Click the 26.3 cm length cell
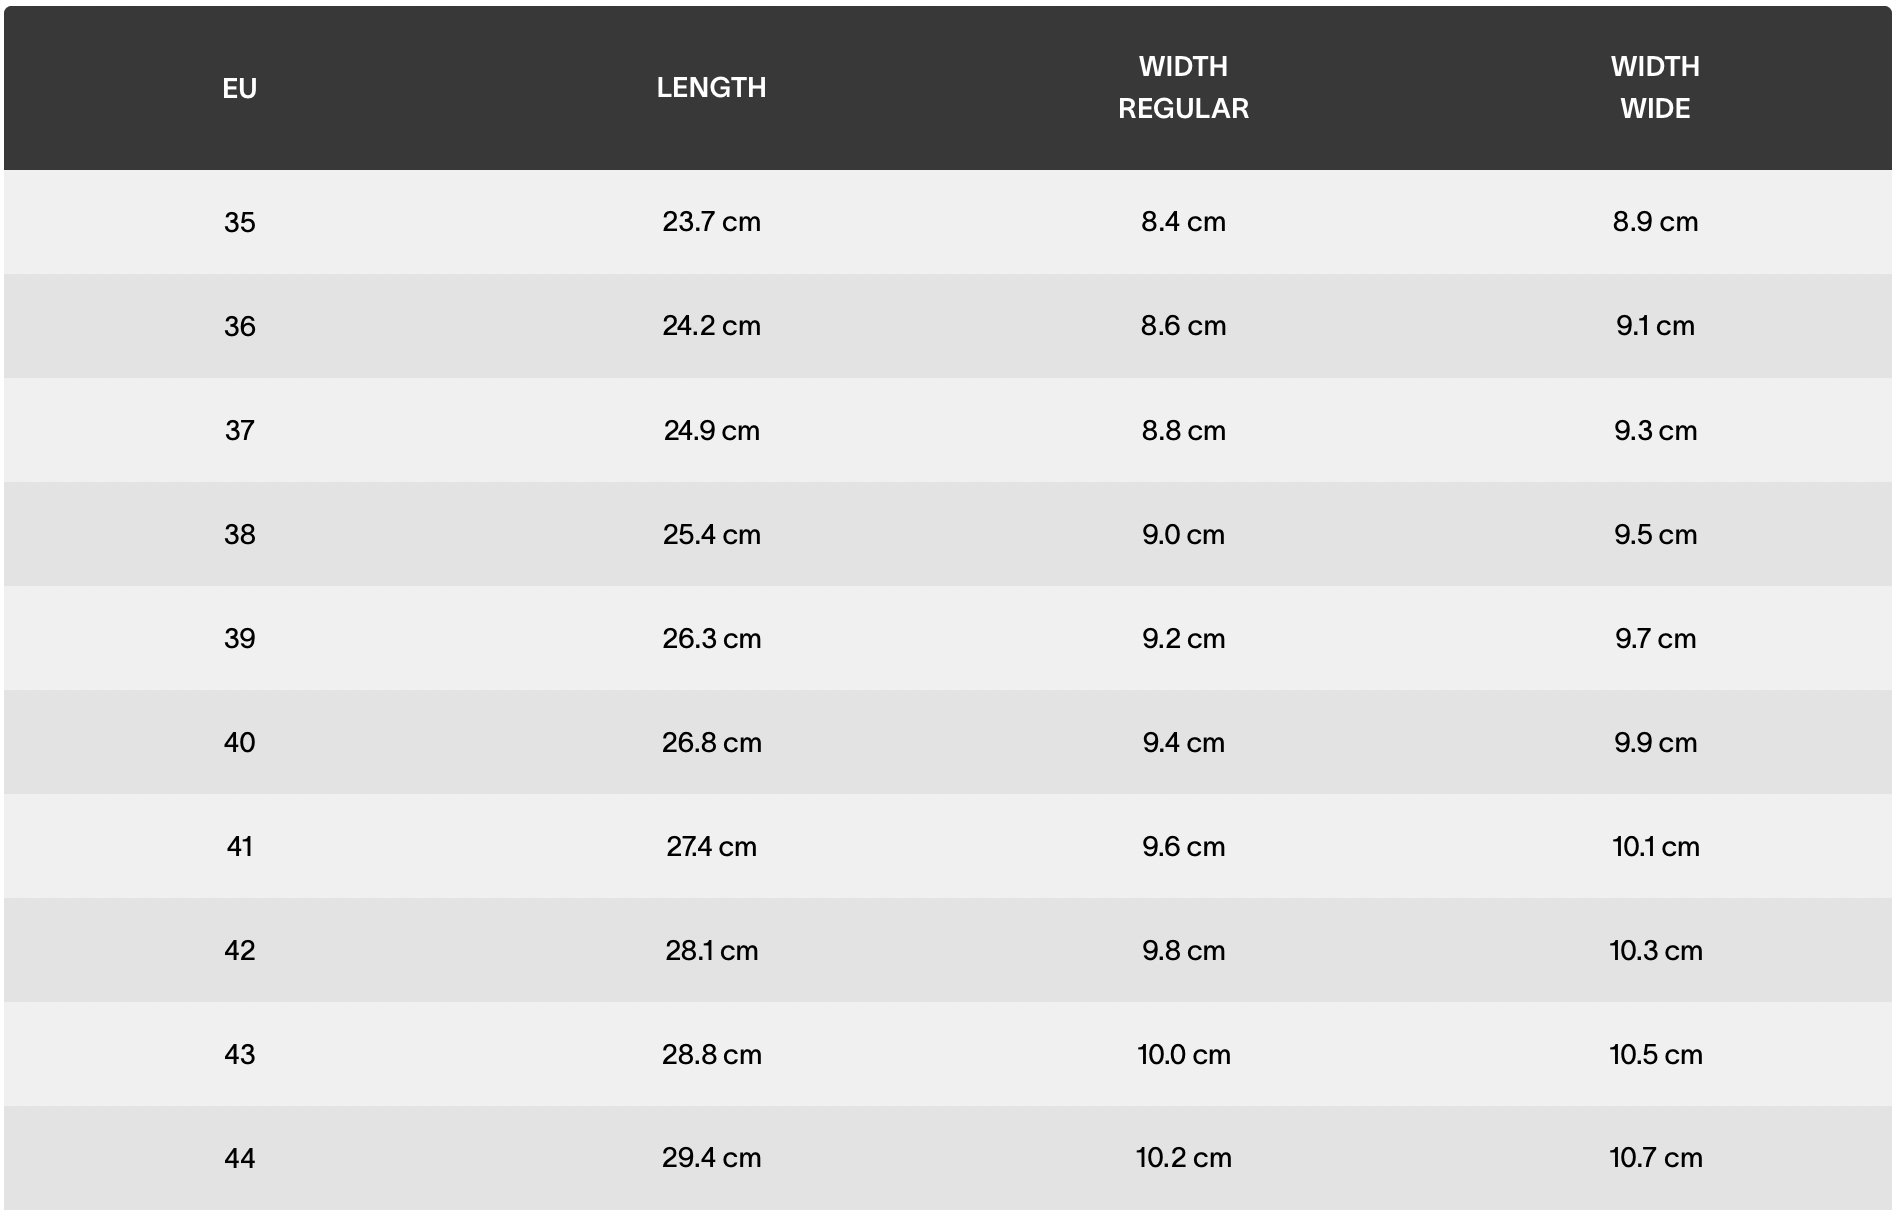Screen dimensions: 1902x1220 (711, 638)
